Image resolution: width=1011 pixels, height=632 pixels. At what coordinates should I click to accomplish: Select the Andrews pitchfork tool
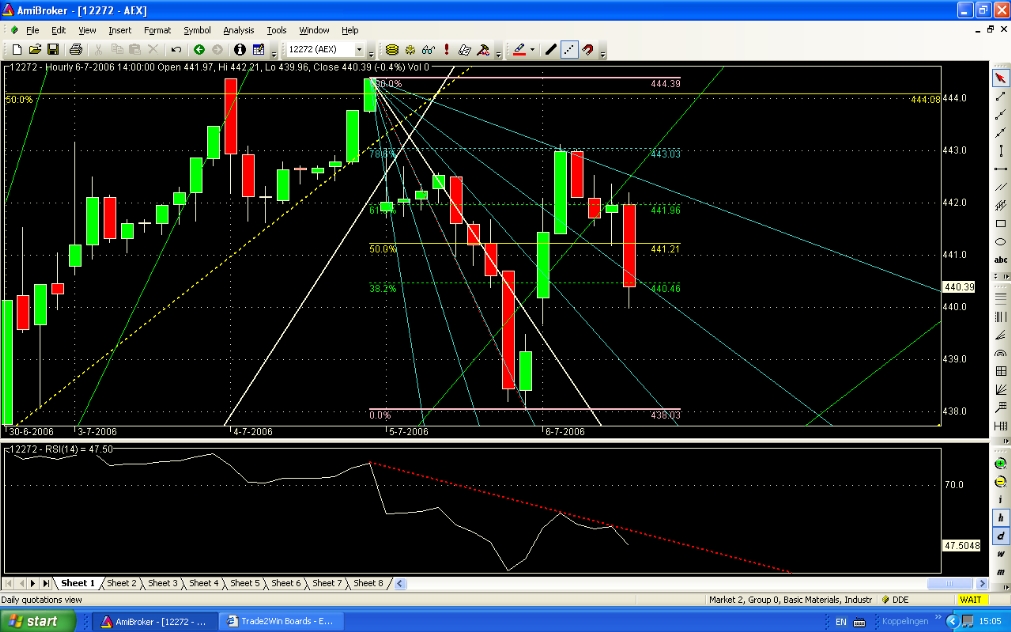pos(1000,407)
